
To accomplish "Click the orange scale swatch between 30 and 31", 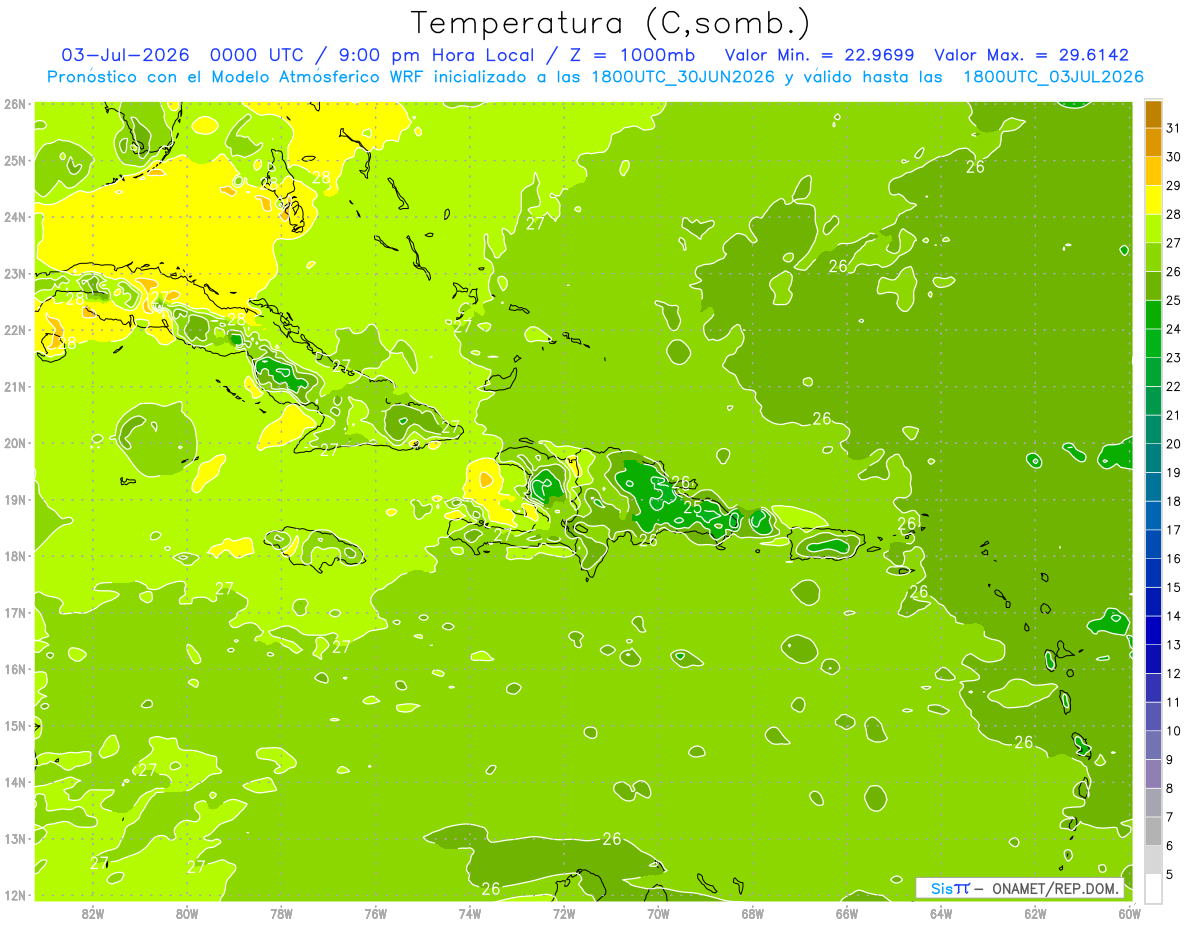I will pyautogui.click(x=1153, y=142).
